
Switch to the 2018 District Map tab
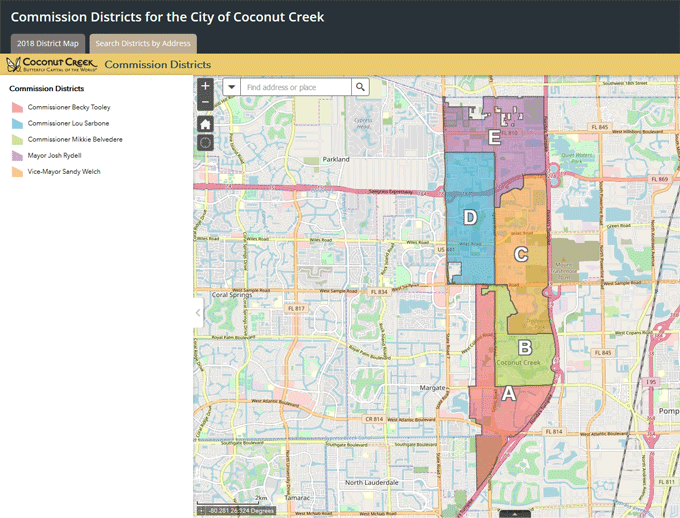pos(48,43)
